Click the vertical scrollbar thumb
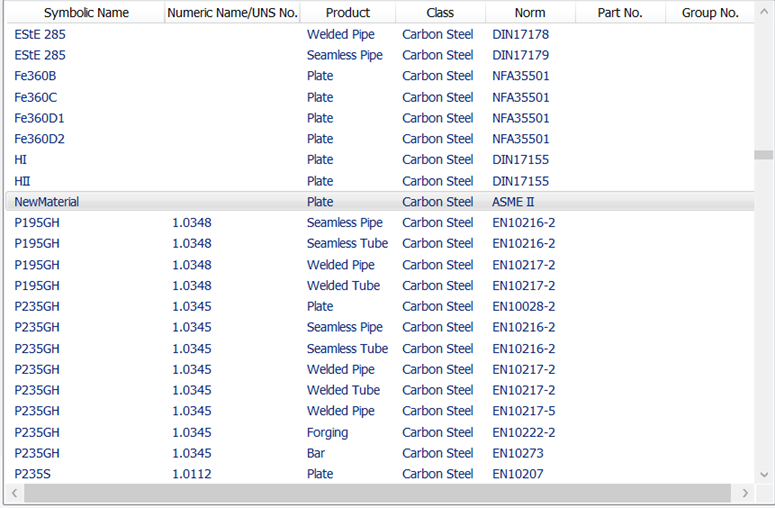The image size is (775, 508). pyautogui.click(x=764, y=155)
